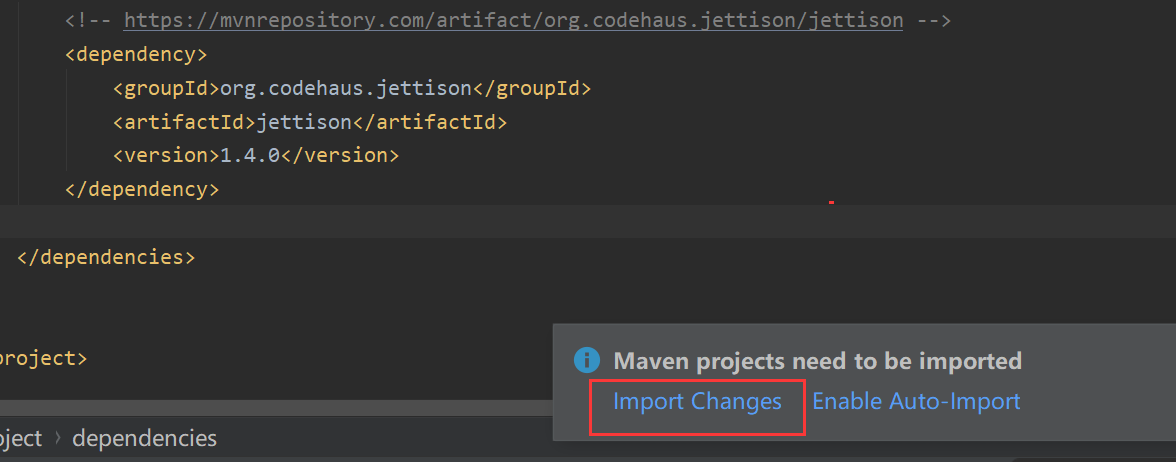Image resolution: width=1176 pixels, height=462 pixels.
Task: Place cursor in org.codehaus.jettison groupId value
Action: coord(345,88)
